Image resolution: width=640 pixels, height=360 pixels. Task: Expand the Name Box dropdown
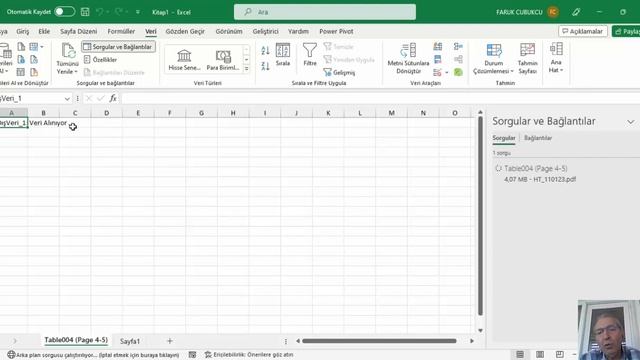click(x=67, y=99)
